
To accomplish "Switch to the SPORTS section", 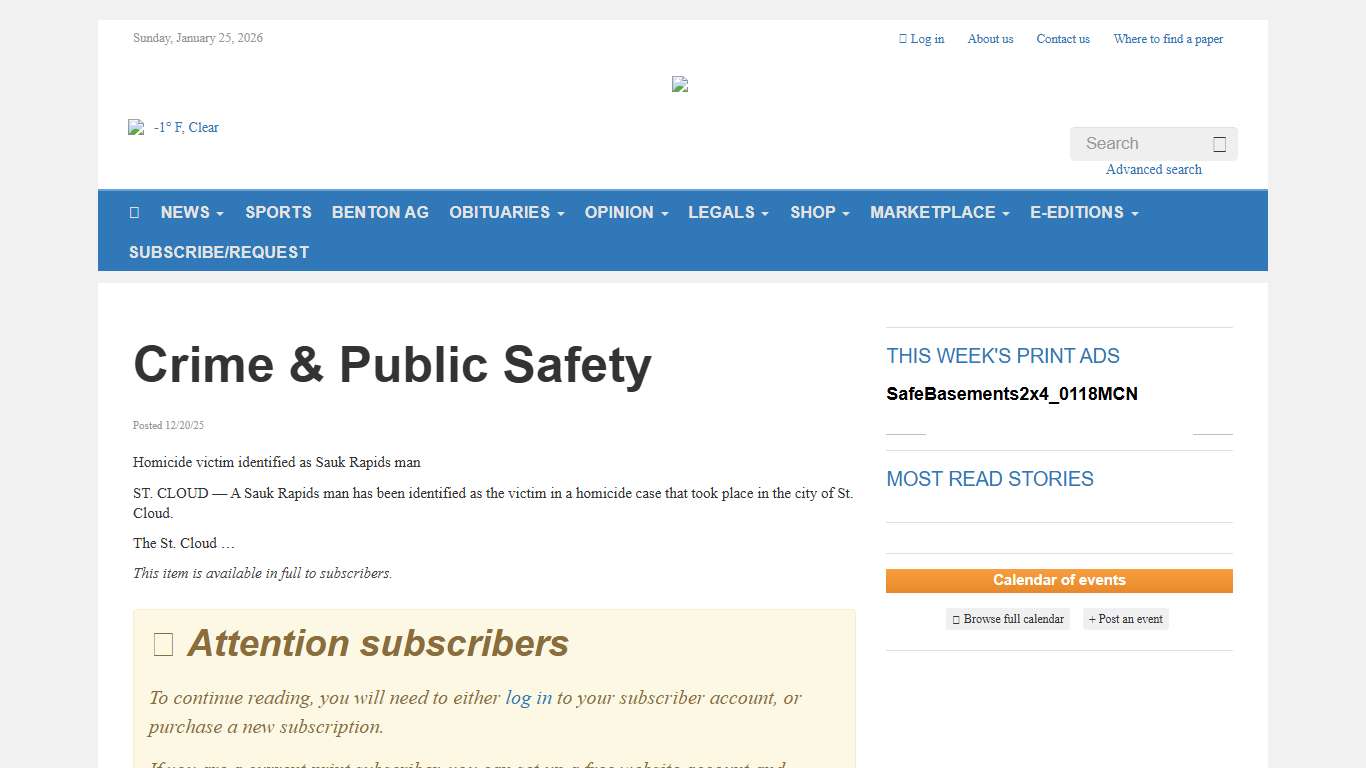I will (x=278, y=212).
